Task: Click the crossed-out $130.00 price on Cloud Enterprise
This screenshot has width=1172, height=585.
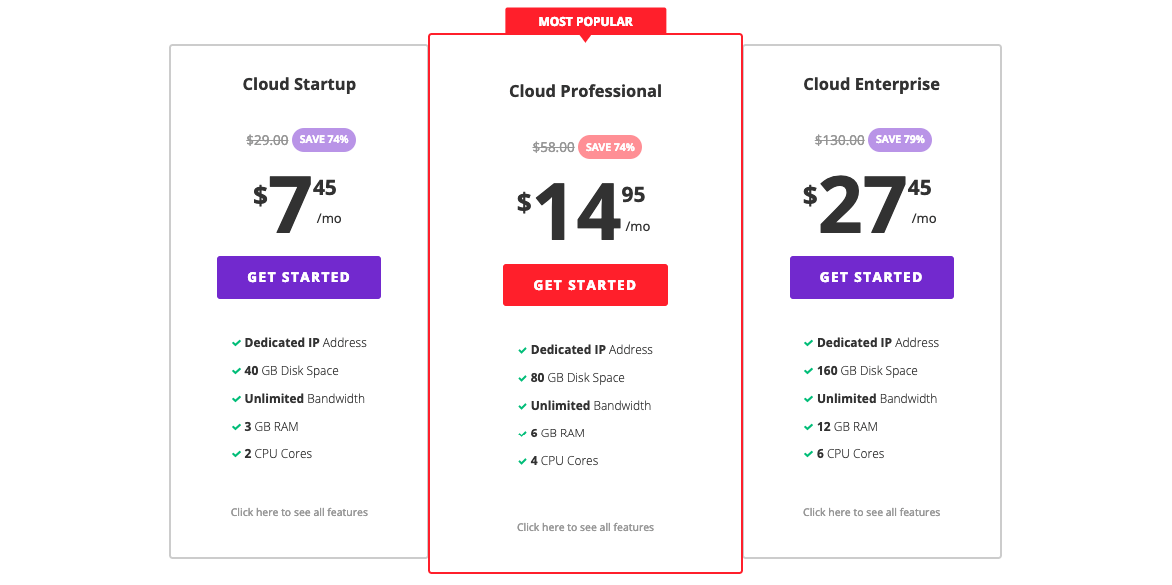Action: coord(841,140)
